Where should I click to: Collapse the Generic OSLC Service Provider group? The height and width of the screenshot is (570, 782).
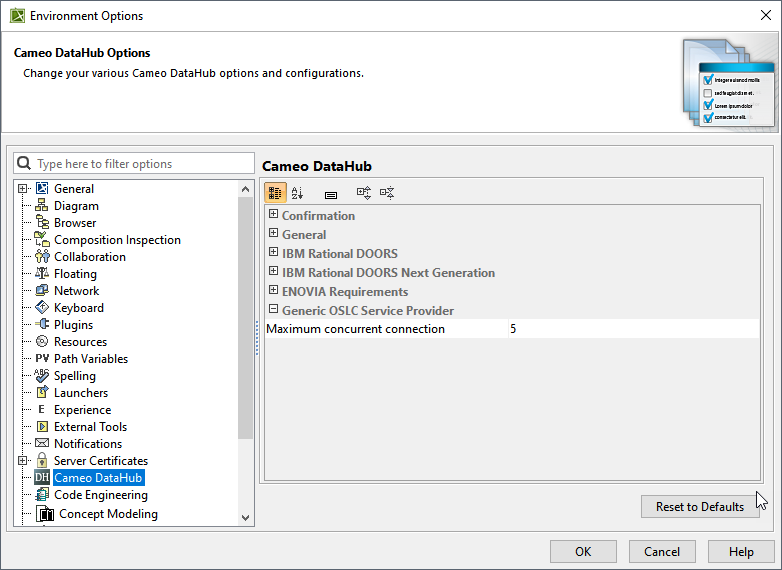point(273,310)
